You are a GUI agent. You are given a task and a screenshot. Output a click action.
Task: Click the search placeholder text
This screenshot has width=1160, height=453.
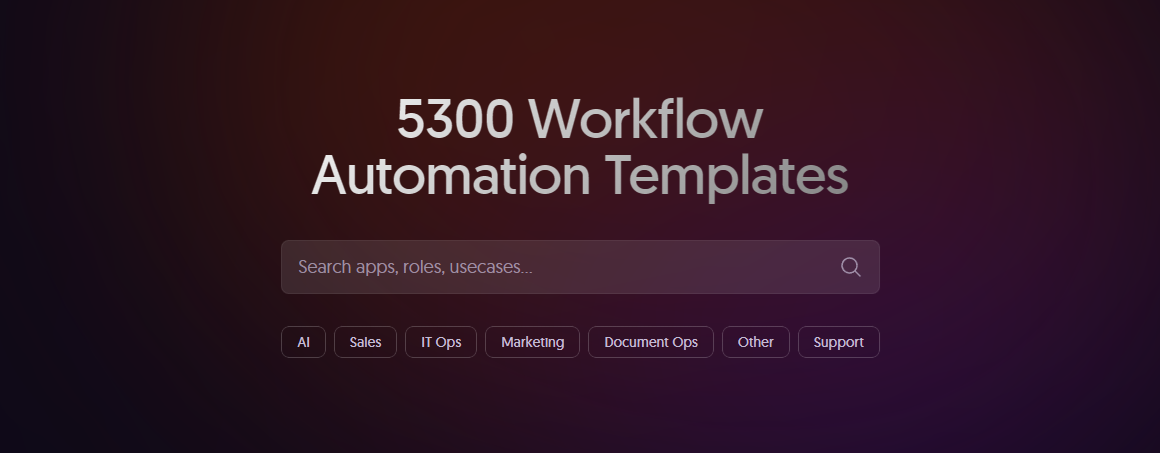(415, 267)
